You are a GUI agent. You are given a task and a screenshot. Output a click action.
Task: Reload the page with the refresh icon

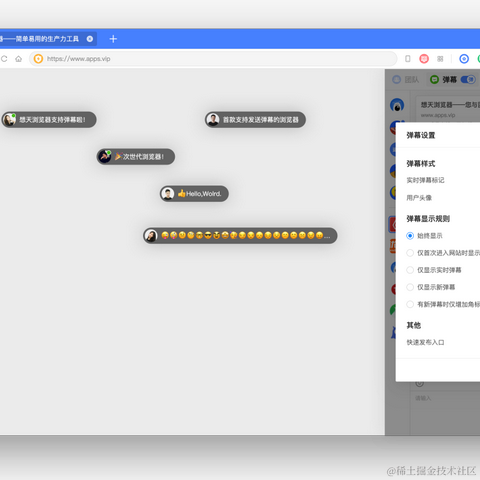(4, 59)
